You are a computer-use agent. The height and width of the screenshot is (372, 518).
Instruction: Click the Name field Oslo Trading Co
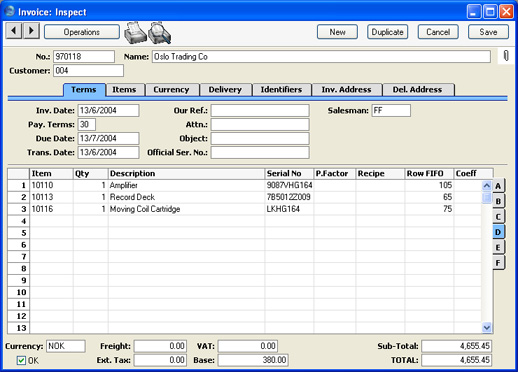[321, 56]
